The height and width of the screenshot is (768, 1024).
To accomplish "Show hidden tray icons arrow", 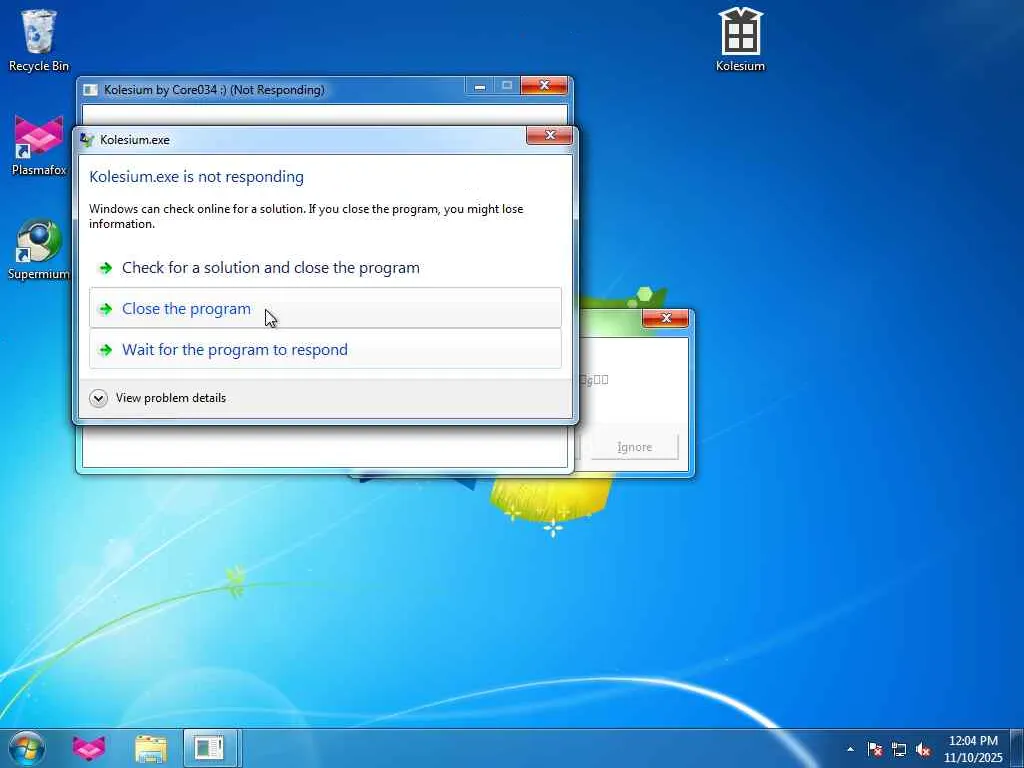I will [x=850, y=749].
